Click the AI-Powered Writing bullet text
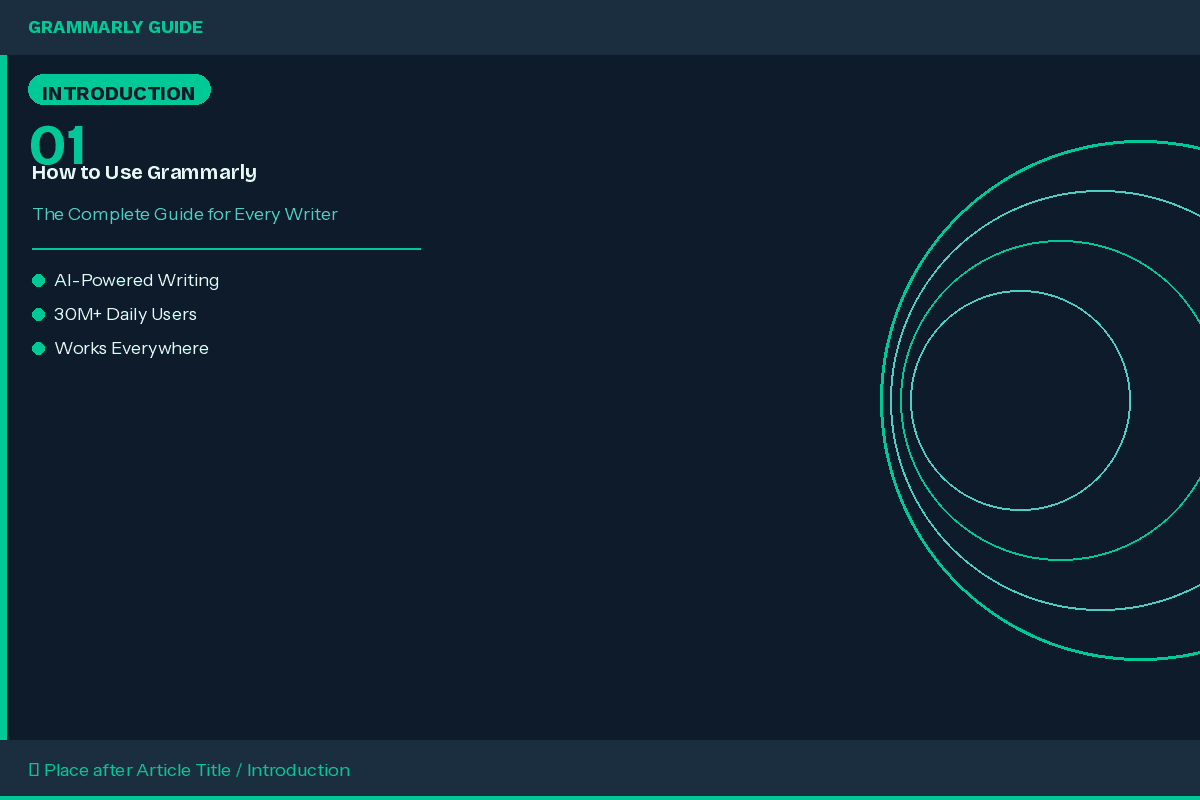The height and width of the screenshot is (800, 1200). tap(136, 280)
